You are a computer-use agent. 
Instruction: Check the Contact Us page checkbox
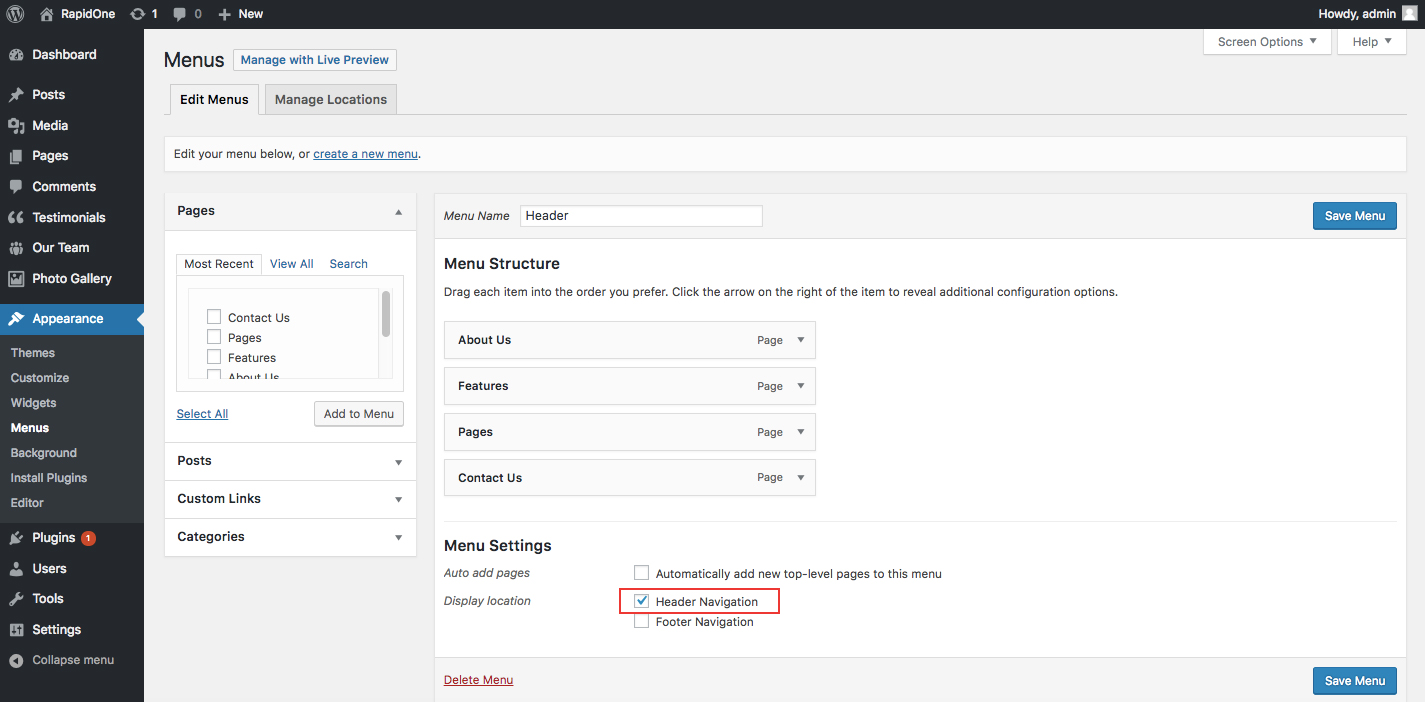coord(214,317)
